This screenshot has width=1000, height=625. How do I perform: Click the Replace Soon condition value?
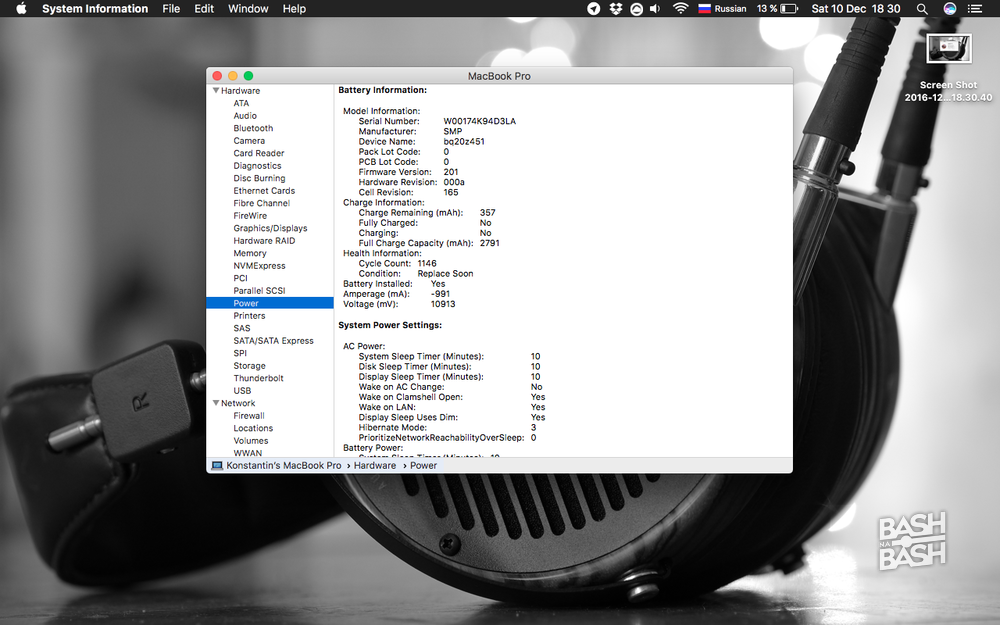445,274
